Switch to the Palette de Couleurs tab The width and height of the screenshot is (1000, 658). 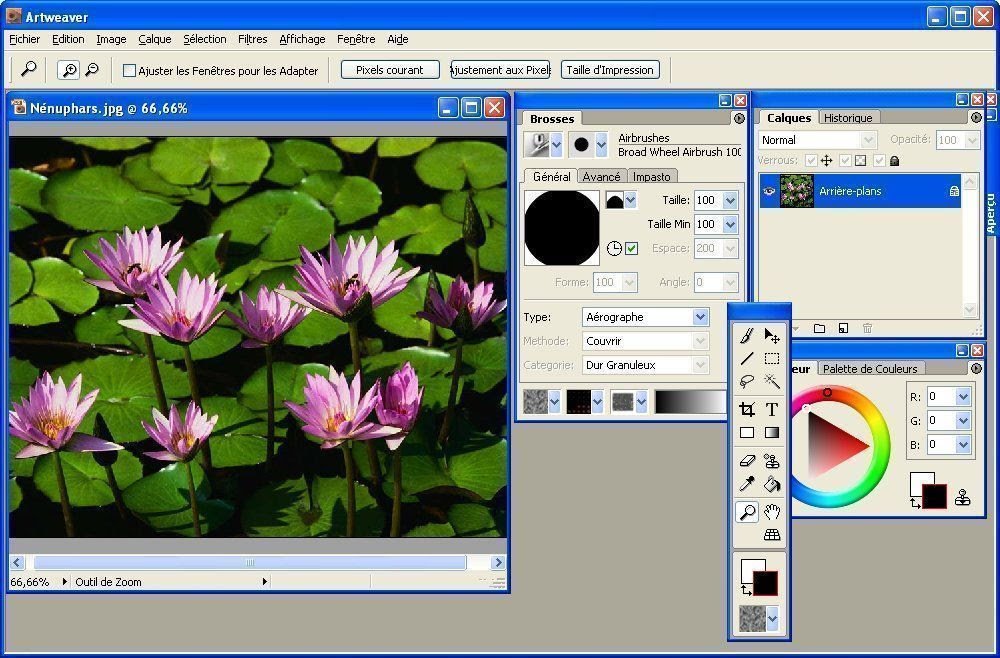click(x=870, y=369)
